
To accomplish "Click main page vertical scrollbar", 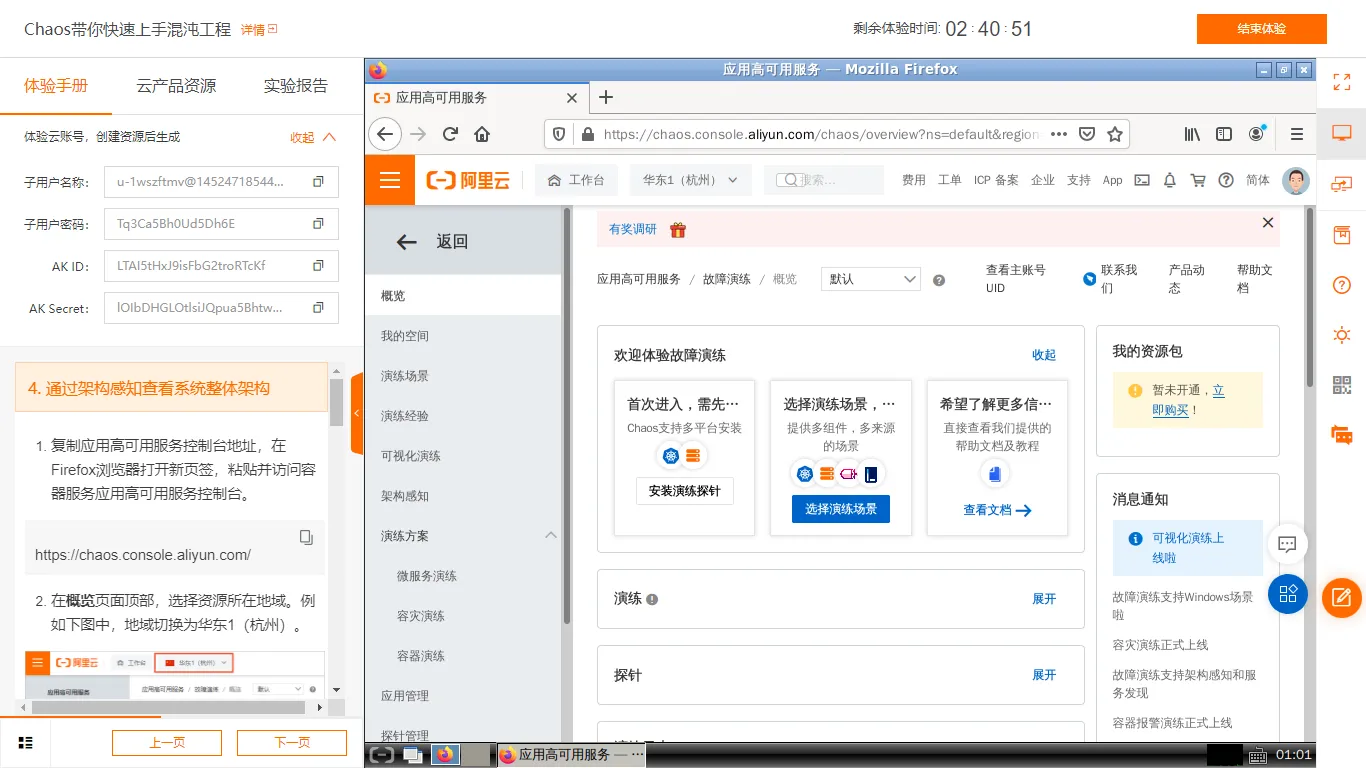I will pyautogui.click(x=1311, y=297).
